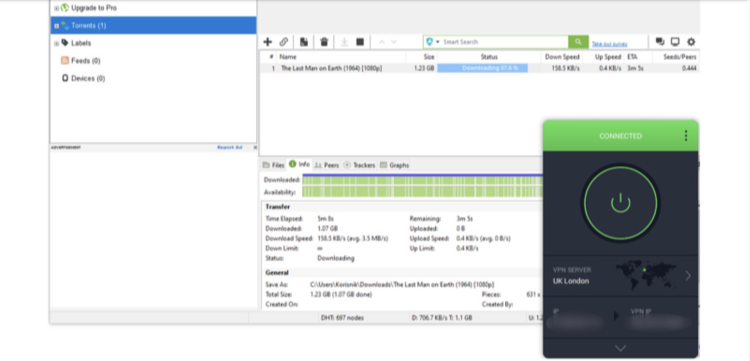Click the '1.23 GB' size cell

pos(424,68)
